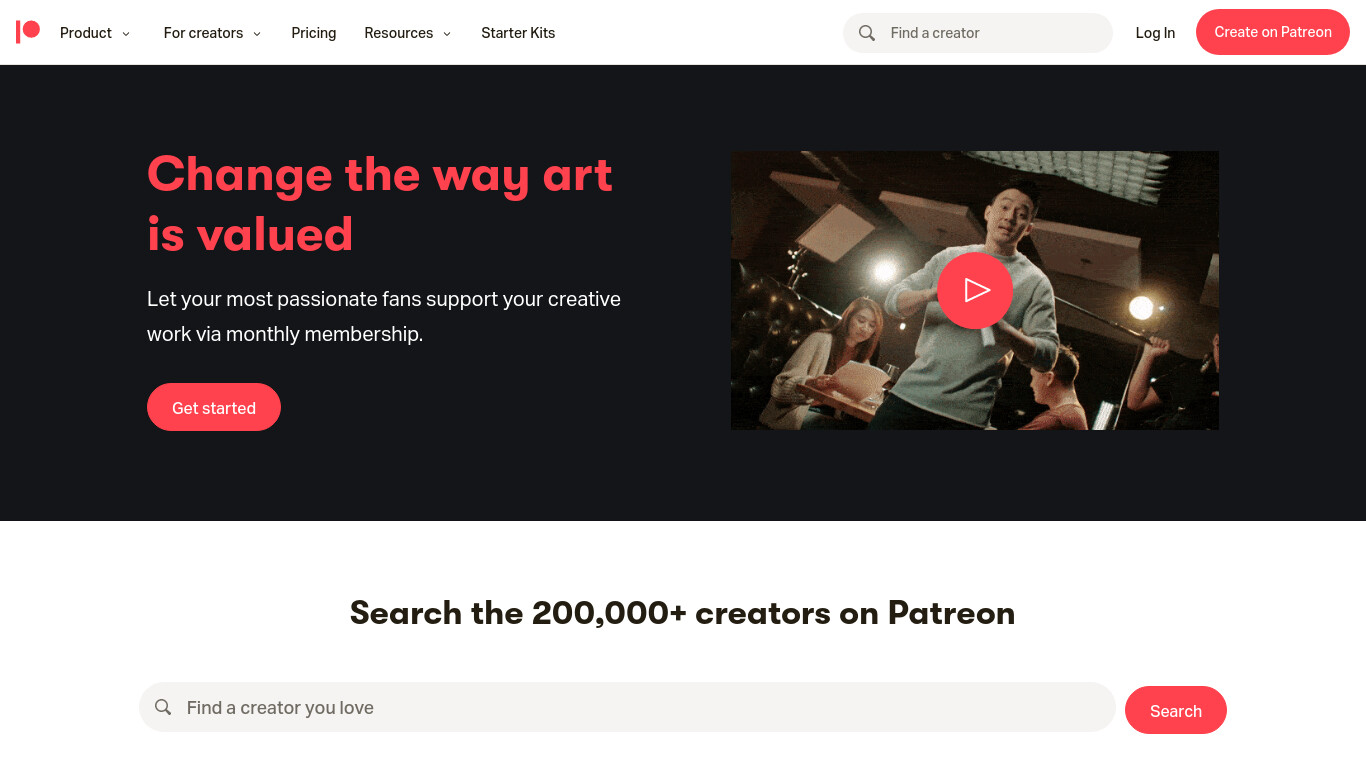Expand the Product dropdown chevron

[x=126, y=34]
